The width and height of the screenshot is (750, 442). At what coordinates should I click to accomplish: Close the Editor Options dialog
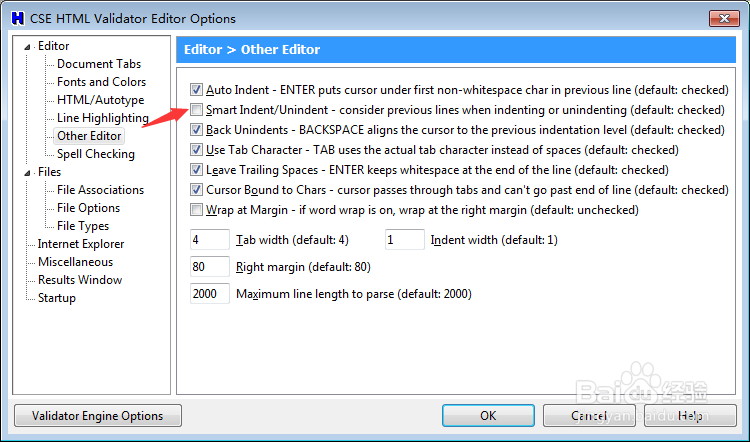pyautogui.click(x=724, y=18)
